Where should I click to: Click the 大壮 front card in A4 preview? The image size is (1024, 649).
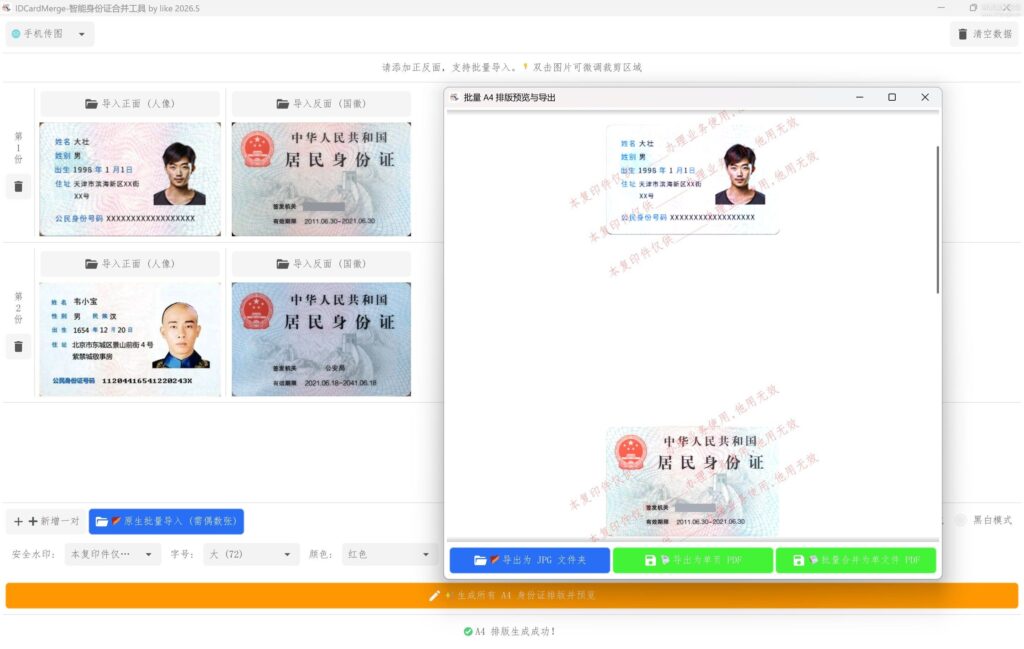[692, 180]
